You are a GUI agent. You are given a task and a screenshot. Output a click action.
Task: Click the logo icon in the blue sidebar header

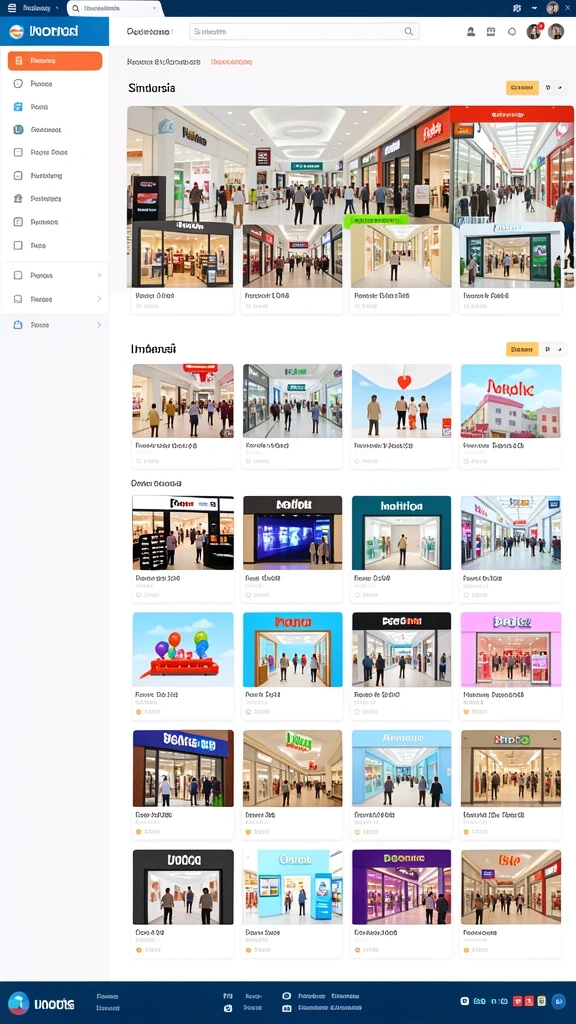point(17,31)
